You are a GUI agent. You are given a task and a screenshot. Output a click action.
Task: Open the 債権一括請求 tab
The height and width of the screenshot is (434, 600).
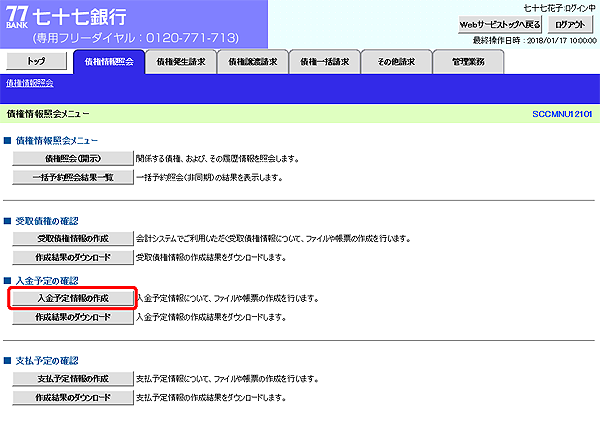pyautogui.click(x=324, y=62)
